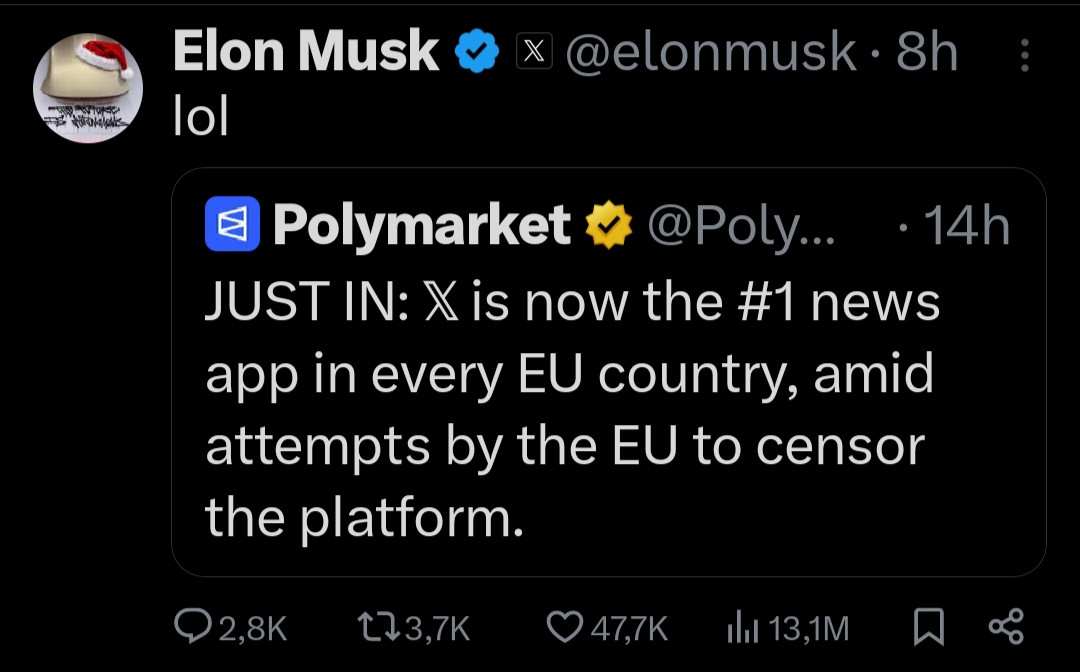Open the Polymarket account name
Image resolution: width=1080 pixels, height=672 pixels.
(x=421, y=226)
